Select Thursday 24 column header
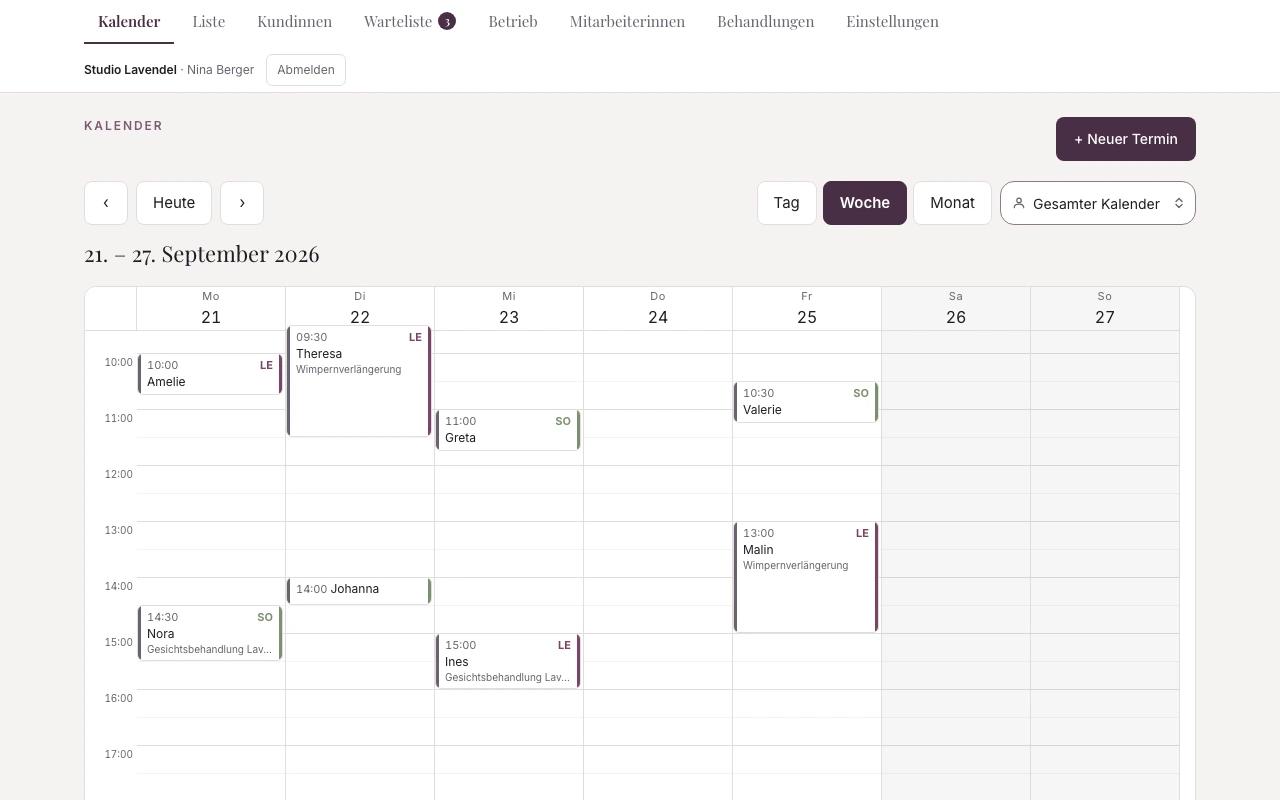 (658, 309)
